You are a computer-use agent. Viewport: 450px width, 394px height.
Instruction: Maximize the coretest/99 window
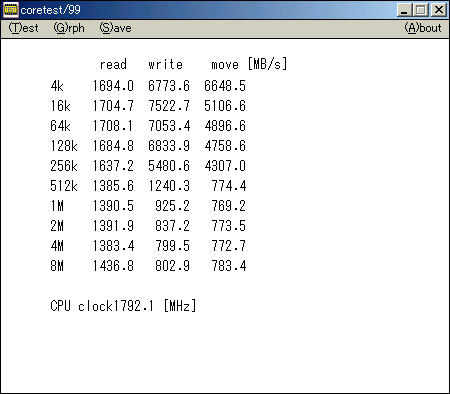421,10
